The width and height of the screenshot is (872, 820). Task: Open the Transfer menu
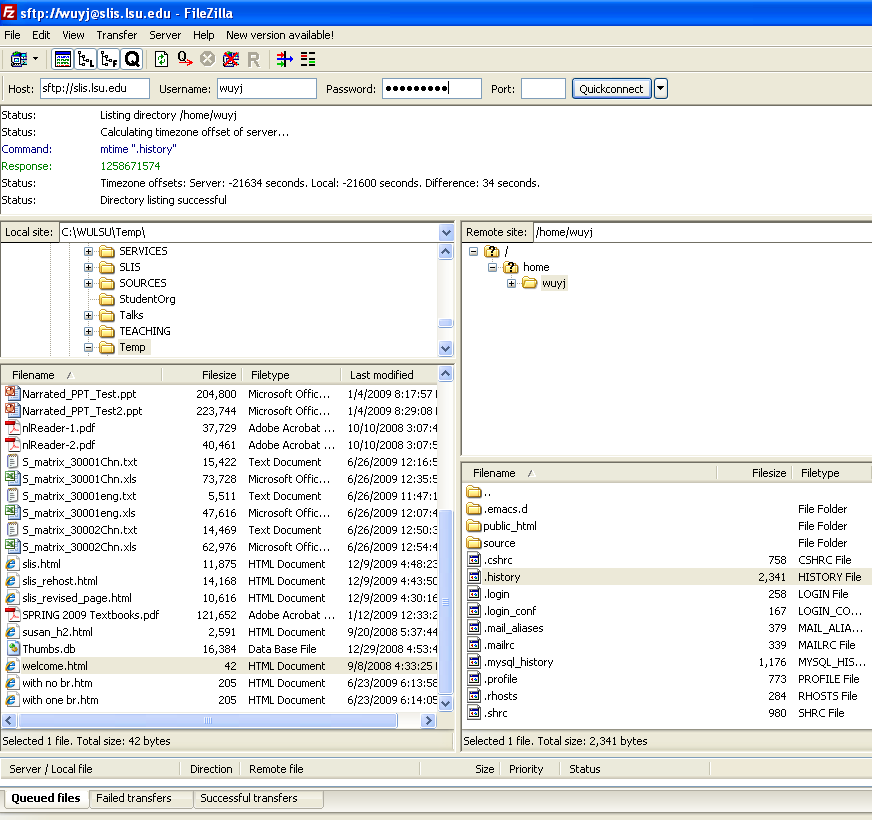[x=117, y=35]
